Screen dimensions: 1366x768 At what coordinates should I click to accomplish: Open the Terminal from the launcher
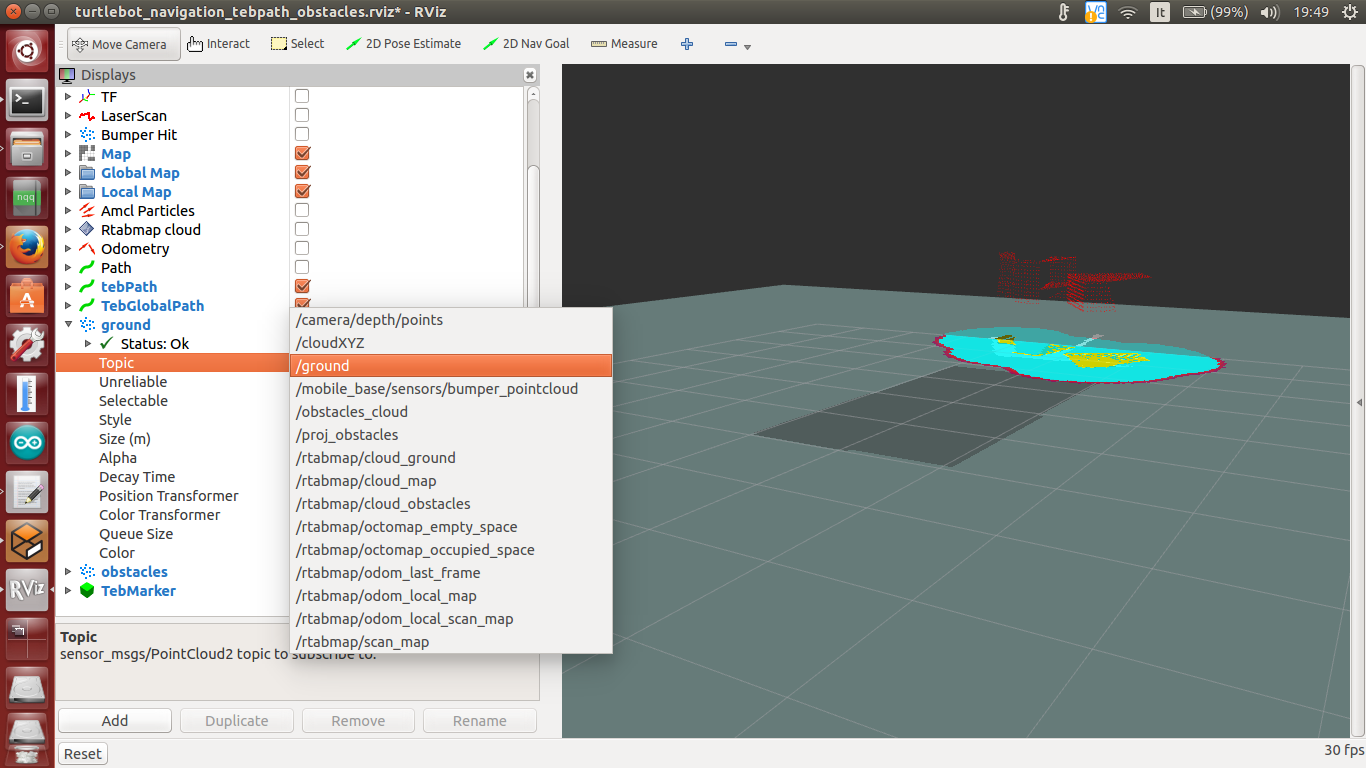tap(27, 100)
